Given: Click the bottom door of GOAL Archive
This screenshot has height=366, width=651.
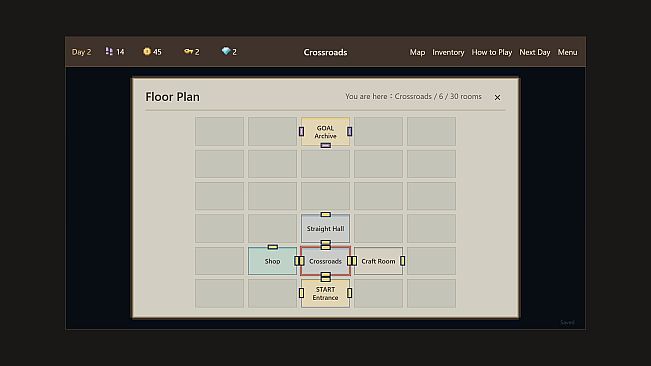Looking at the screenshot, I should pyautogui.click(x=326, y=146).
